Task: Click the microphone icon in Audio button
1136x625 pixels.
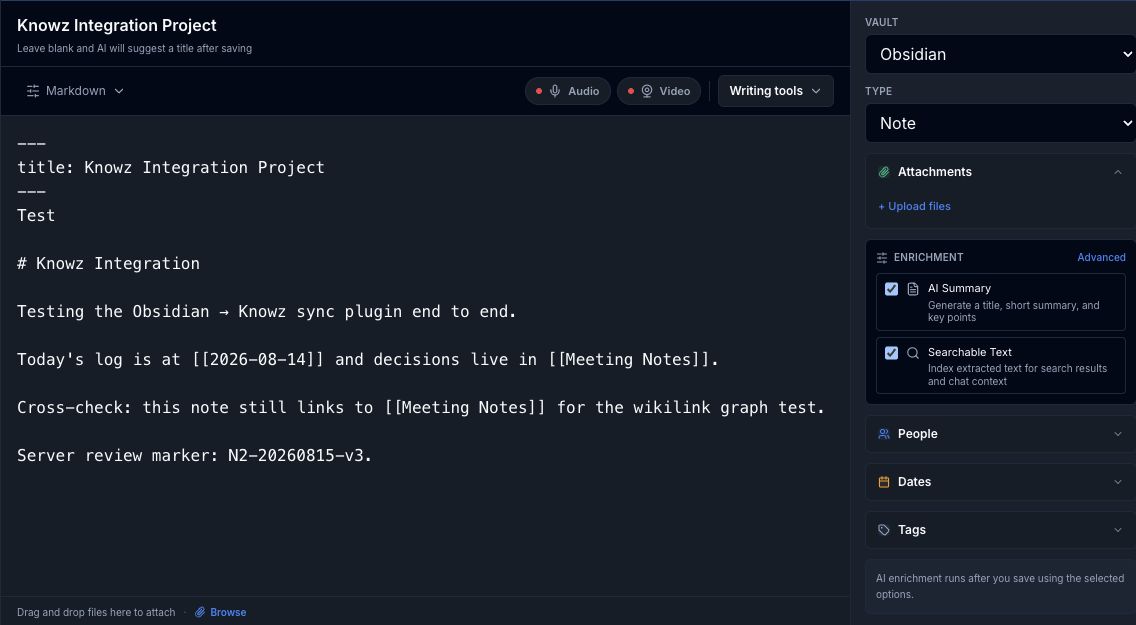Action: click(555, 91)
